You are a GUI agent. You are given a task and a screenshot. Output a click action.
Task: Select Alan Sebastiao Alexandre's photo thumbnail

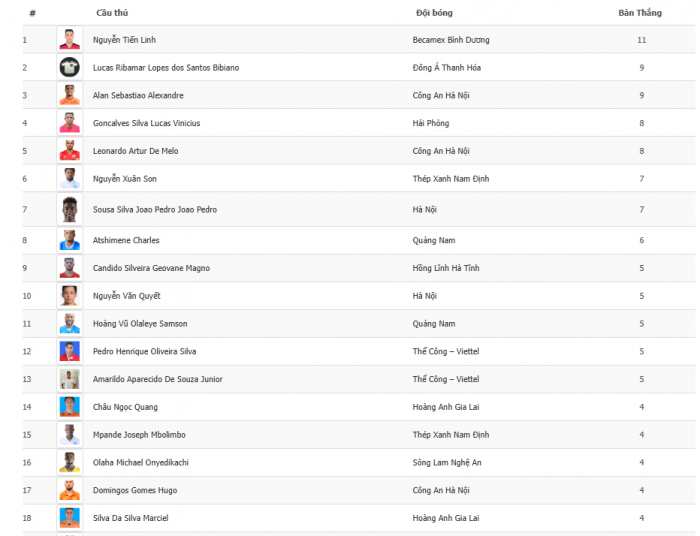point(70,95)
